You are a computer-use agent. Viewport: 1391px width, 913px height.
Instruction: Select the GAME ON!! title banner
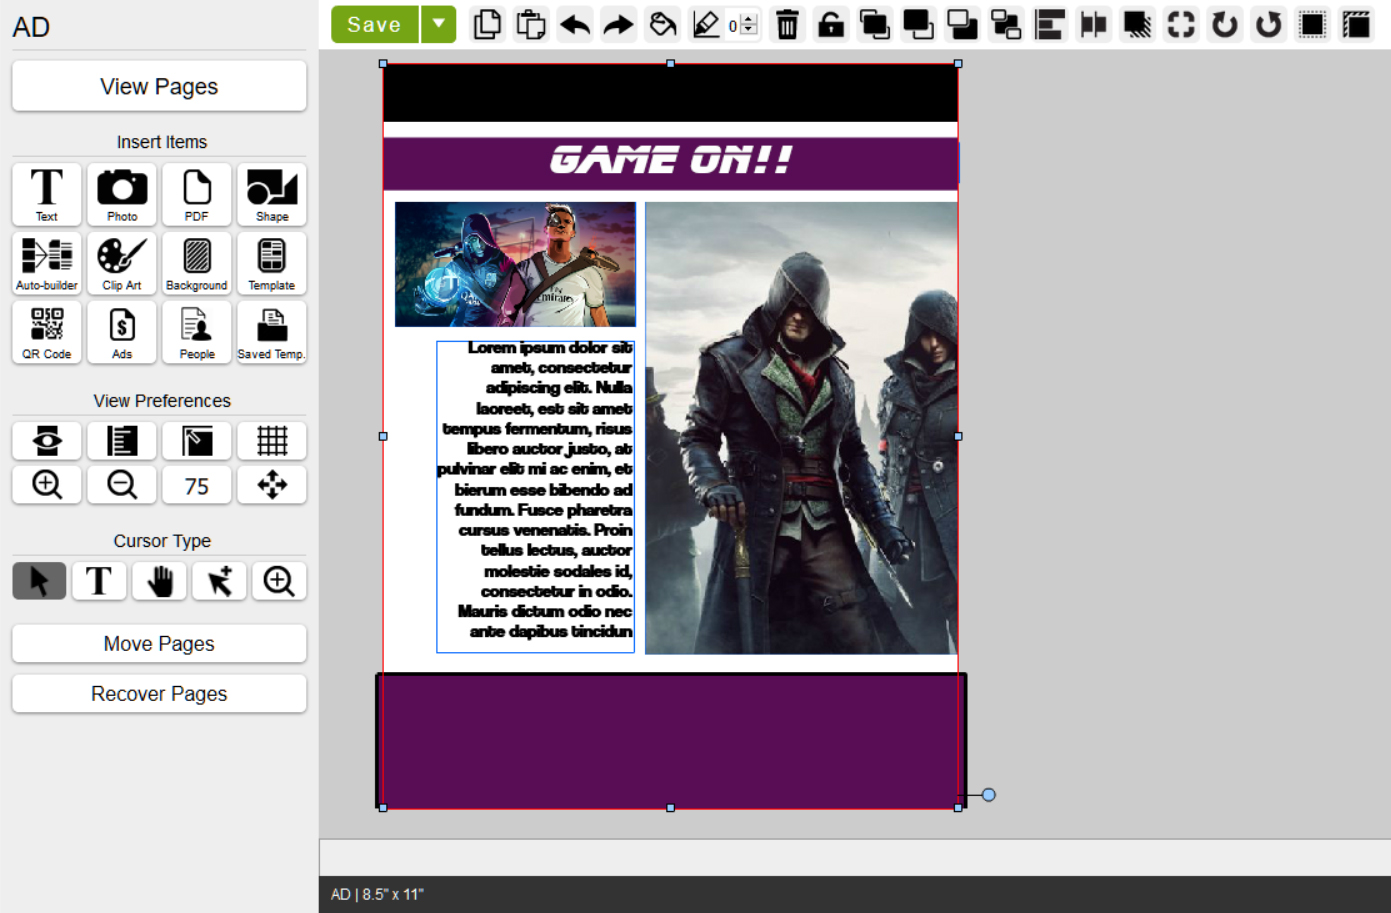coord(670,161)
